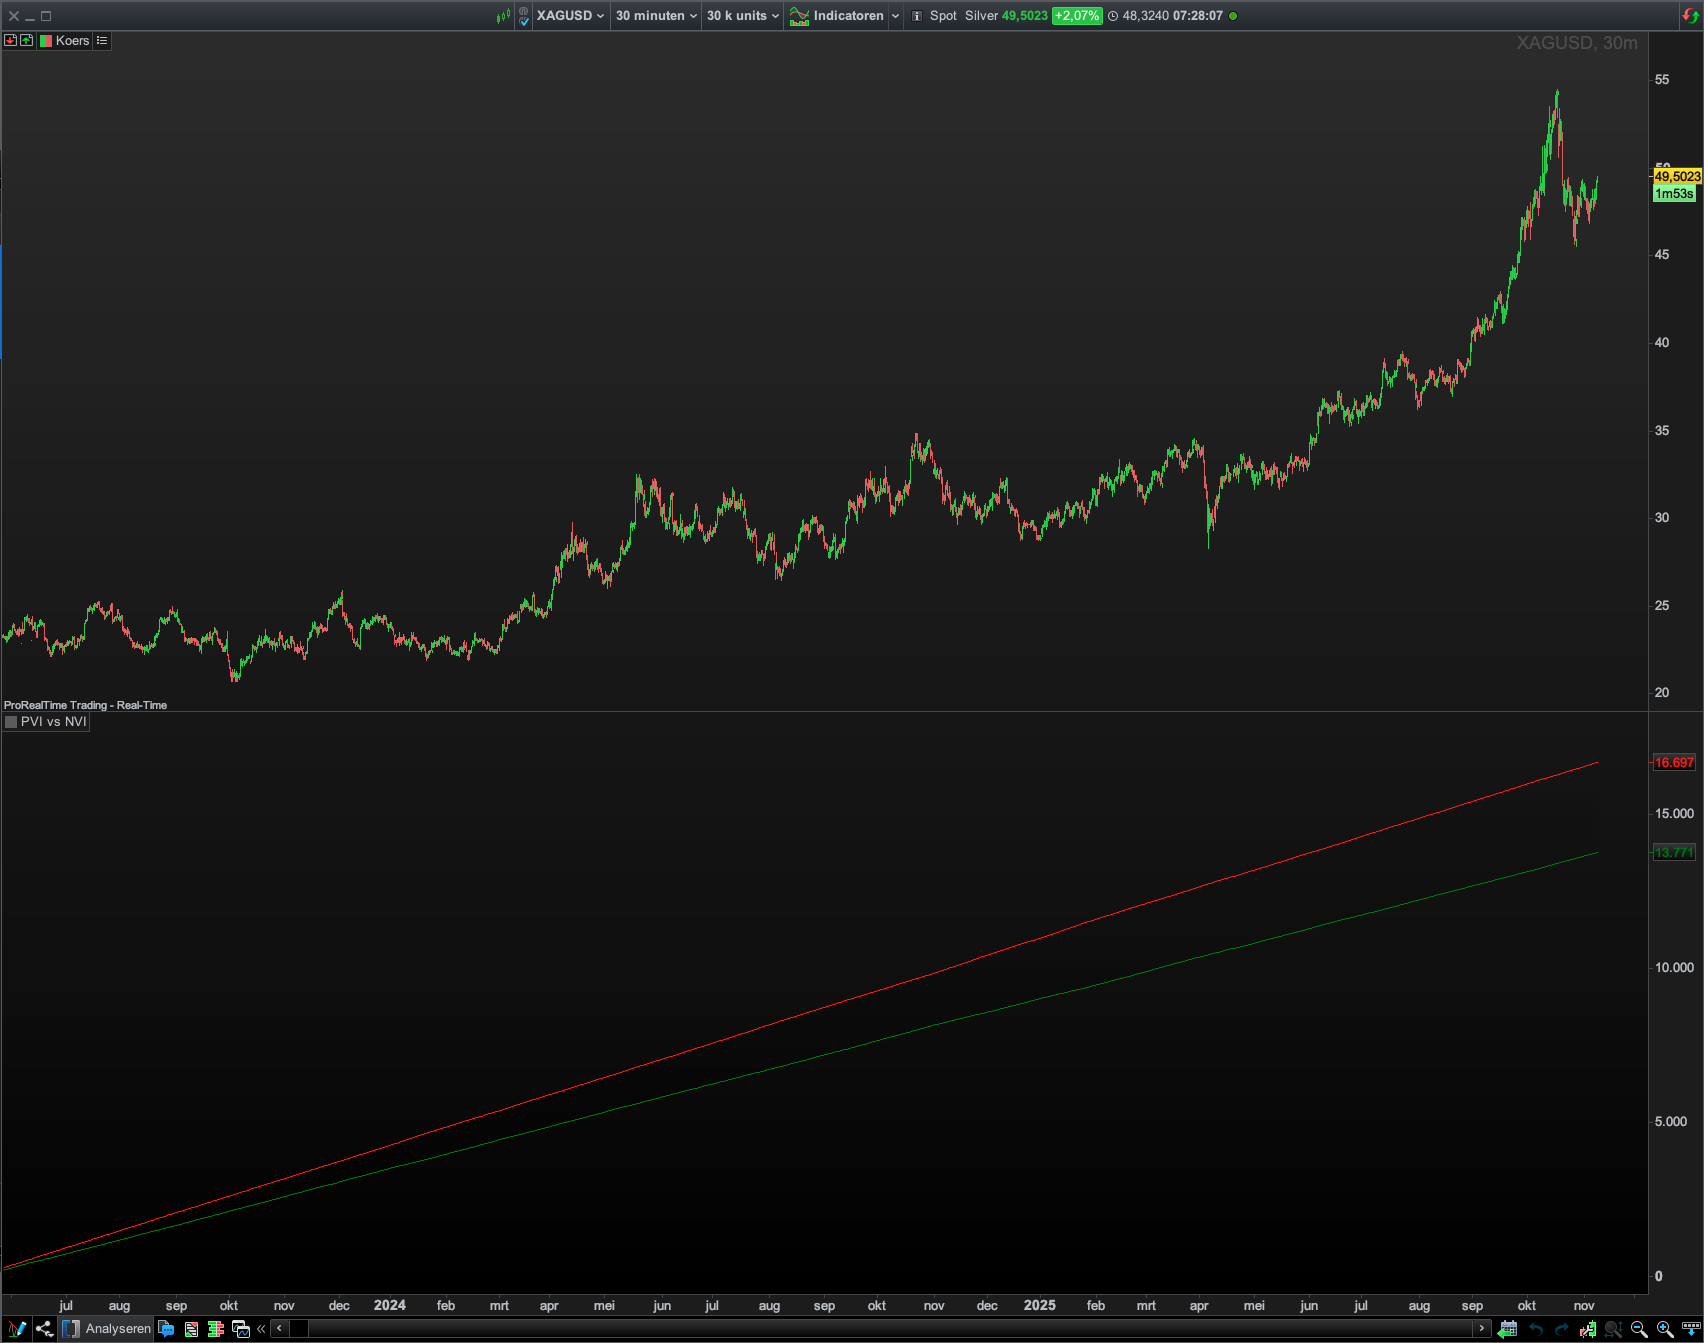1704x1343 pixels.
Task: Click the yellow 49,5023 price label
Action: pyautogui.click(x=1677, y=177)
